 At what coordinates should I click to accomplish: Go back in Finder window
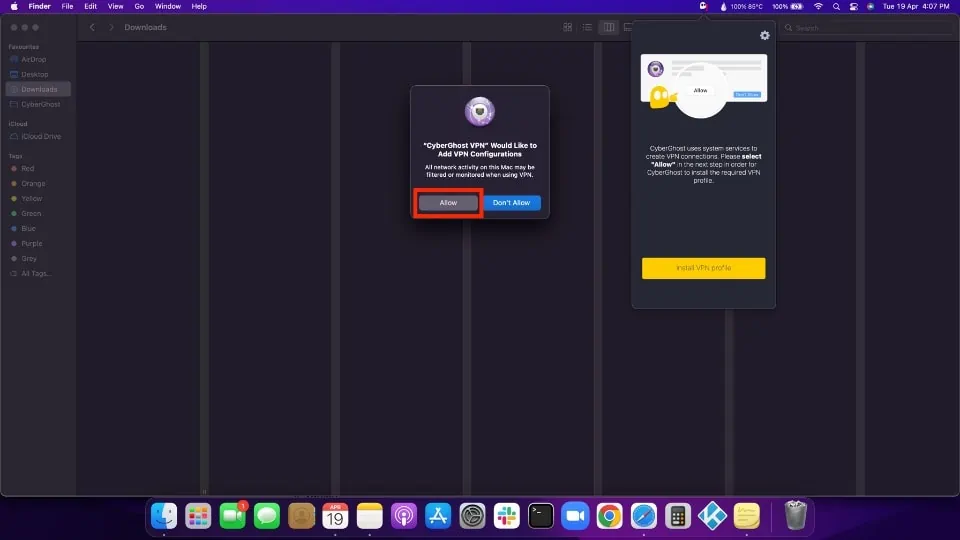[92, 28]
